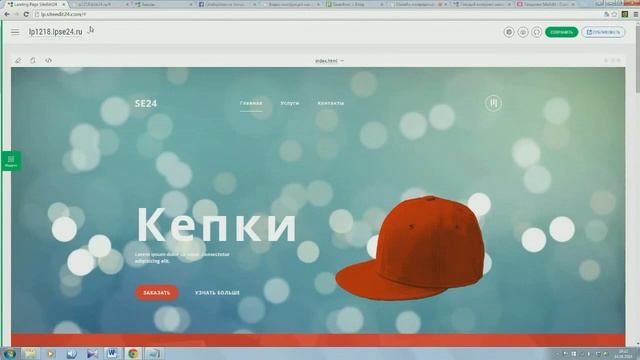Click the page copy icon in editor toolbar
This screenshot has height=360, width=640.
(33, 60)
